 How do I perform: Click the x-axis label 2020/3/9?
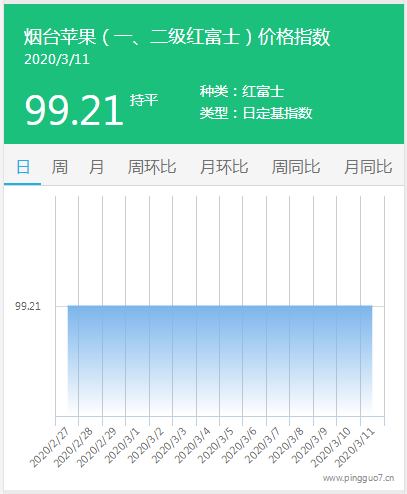[310, 446]
